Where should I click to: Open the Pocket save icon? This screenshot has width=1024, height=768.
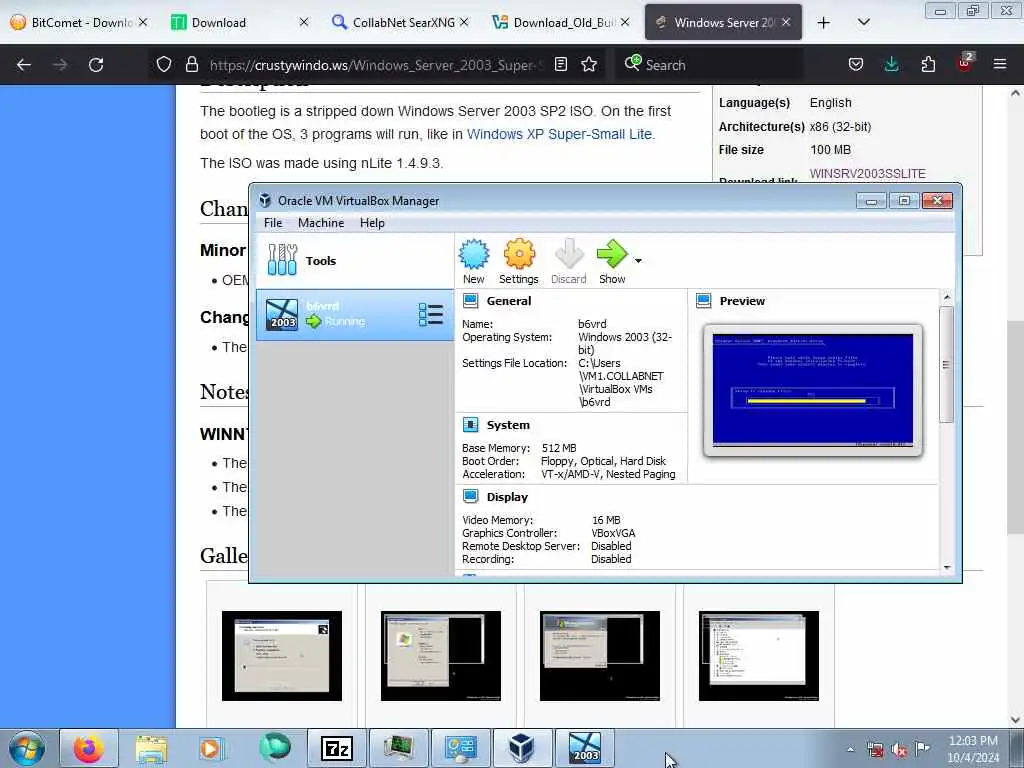[x=856, y=64]
